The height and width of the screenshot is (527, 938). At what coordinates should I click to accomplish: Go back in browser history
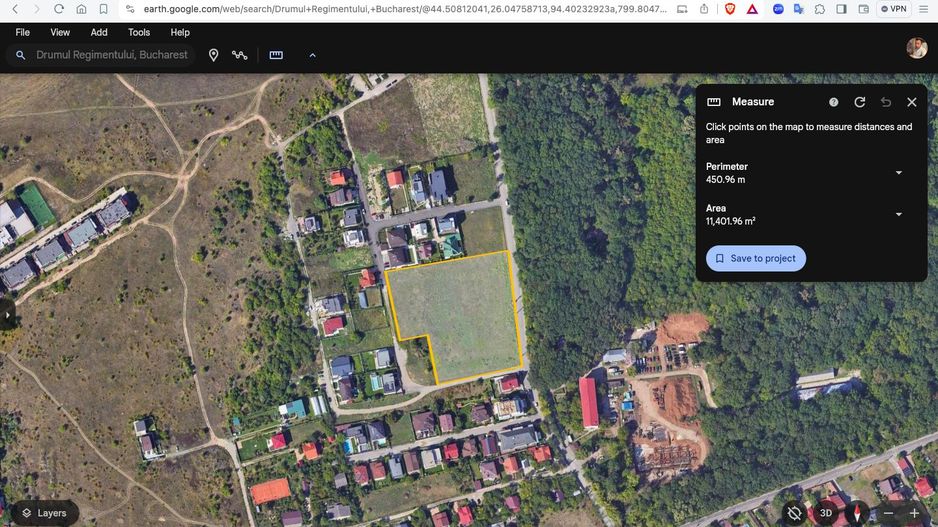click(x=16, y=9)
